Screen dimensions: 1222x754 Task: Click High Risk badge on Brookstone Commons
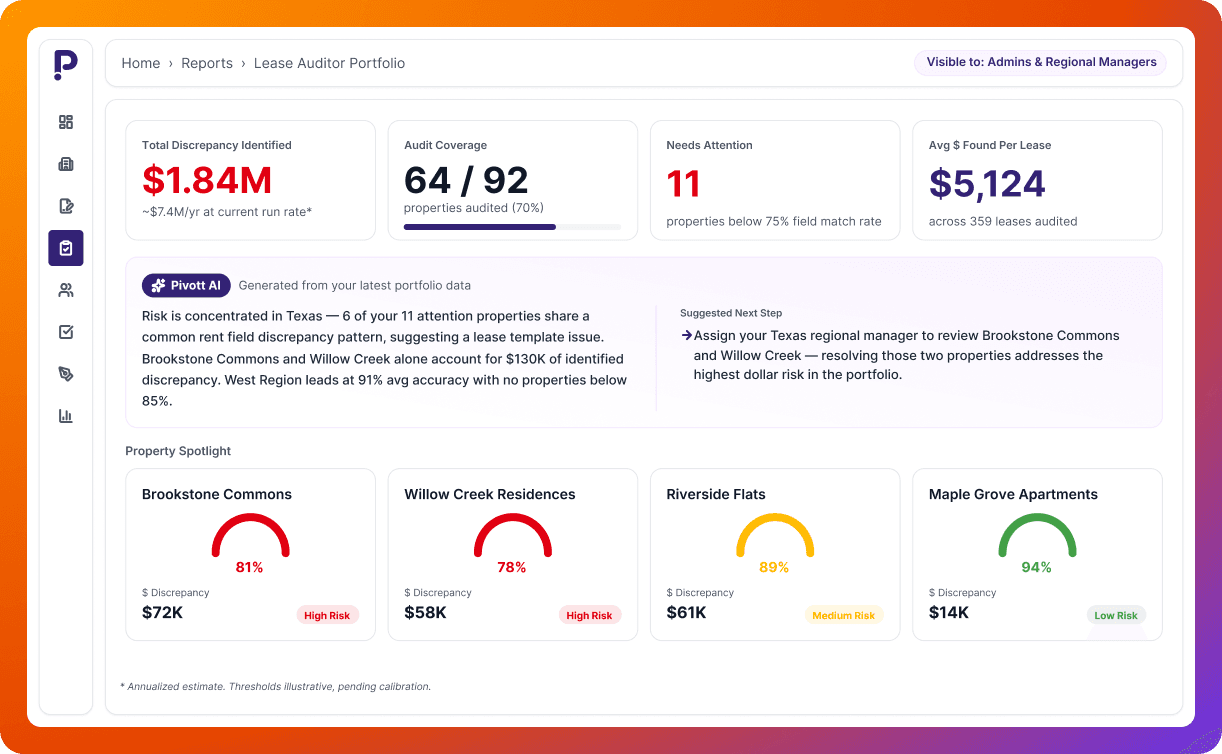[x=327, y=615]
